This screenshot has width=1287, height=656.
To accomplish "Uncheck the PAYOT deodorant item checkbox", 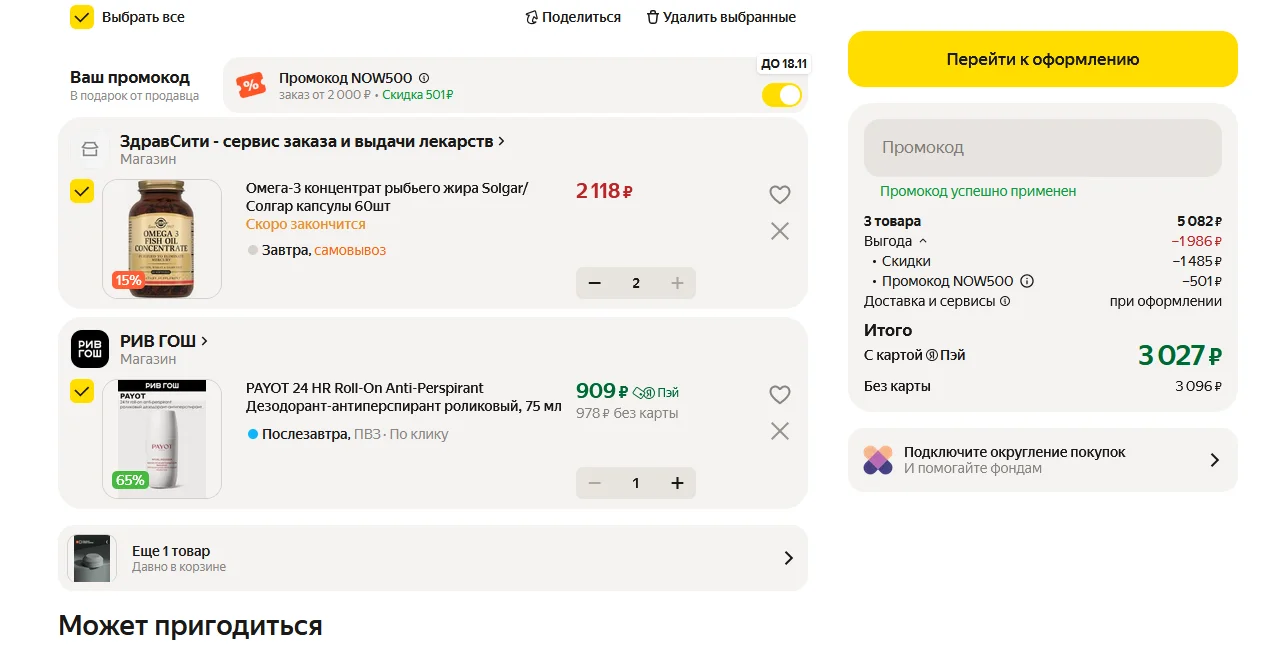I will 82,391.
